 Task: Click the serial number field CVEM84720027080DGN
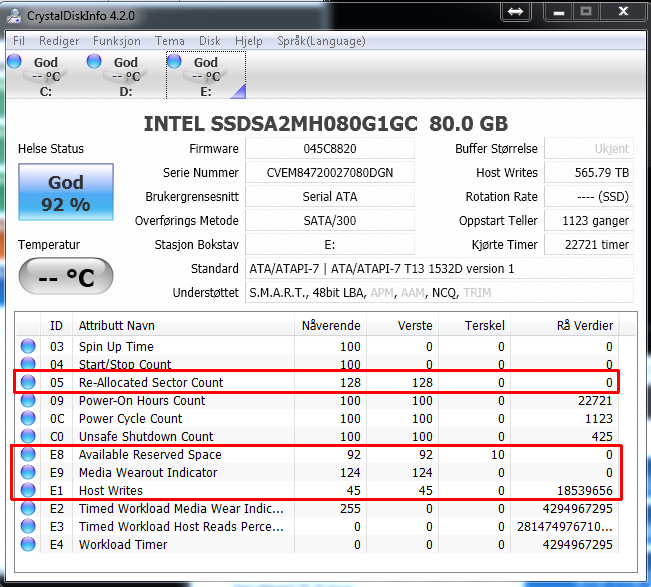pyautogui.click(x=330, y=173)
